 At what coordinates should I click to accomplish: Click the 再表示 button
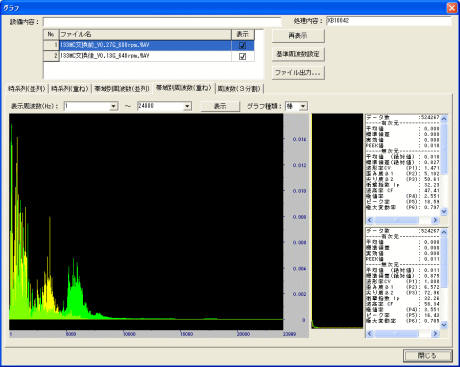click(298, 36)
